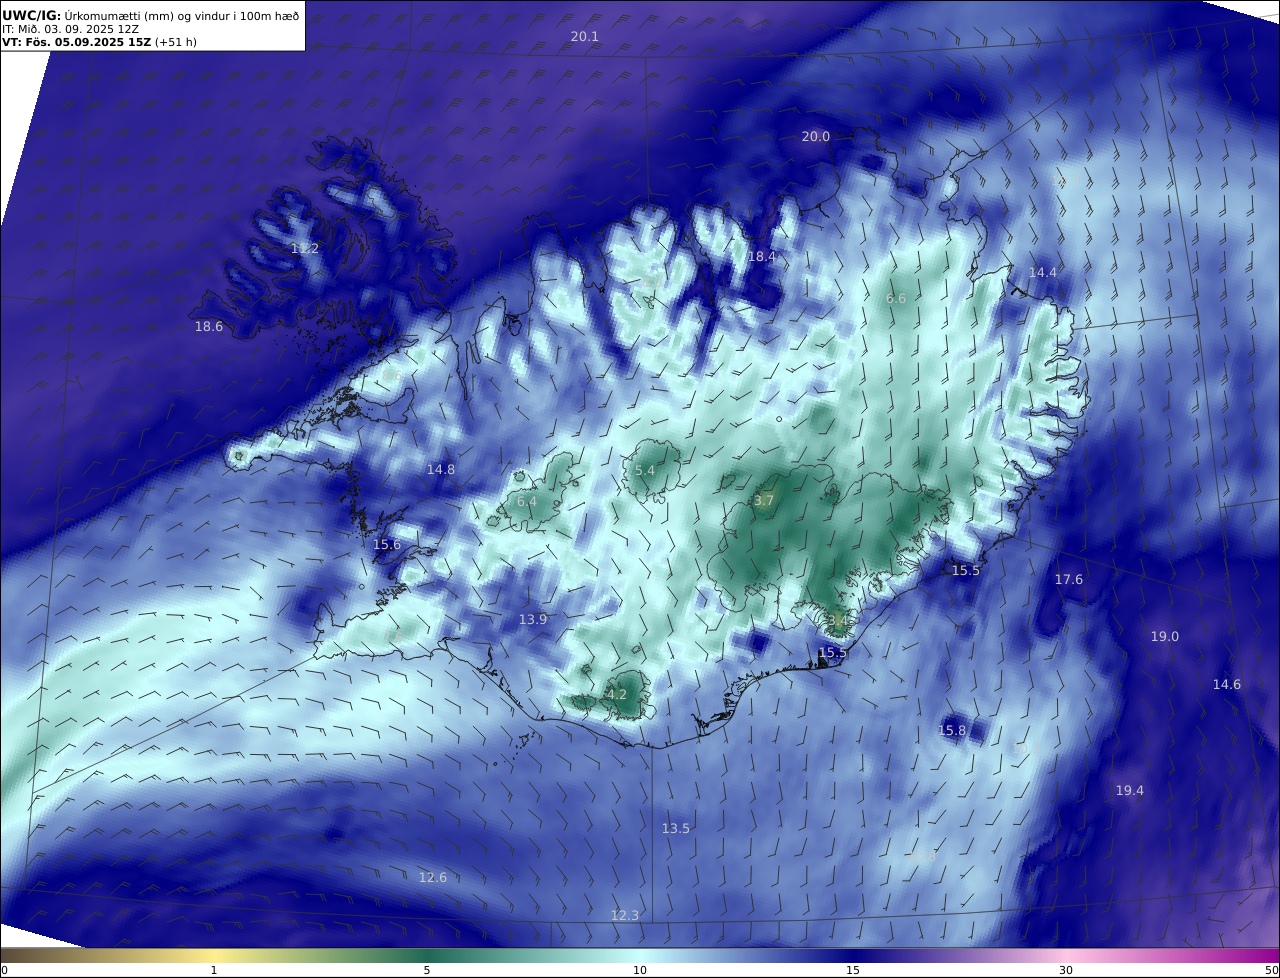Click the 4.2 value label

click(617, 694)
